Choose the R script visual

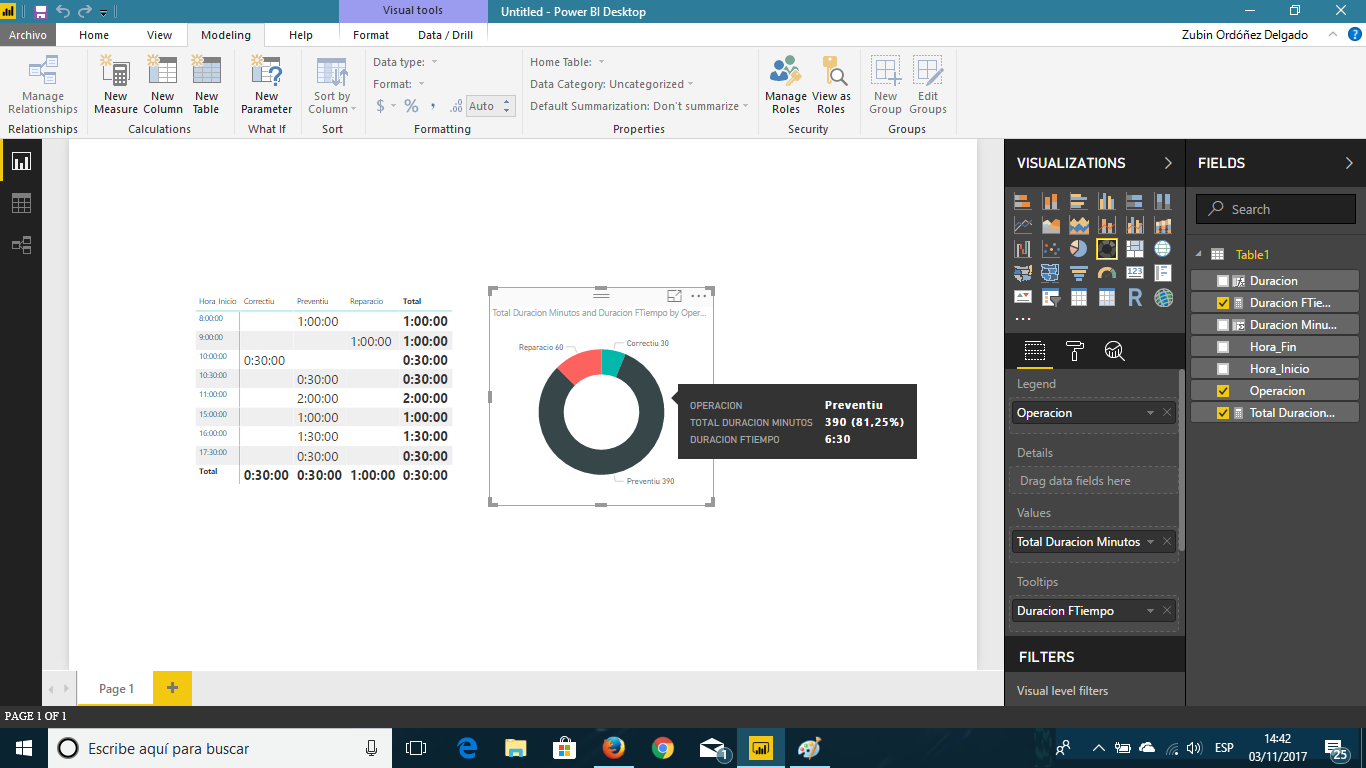click(1134, 297)
